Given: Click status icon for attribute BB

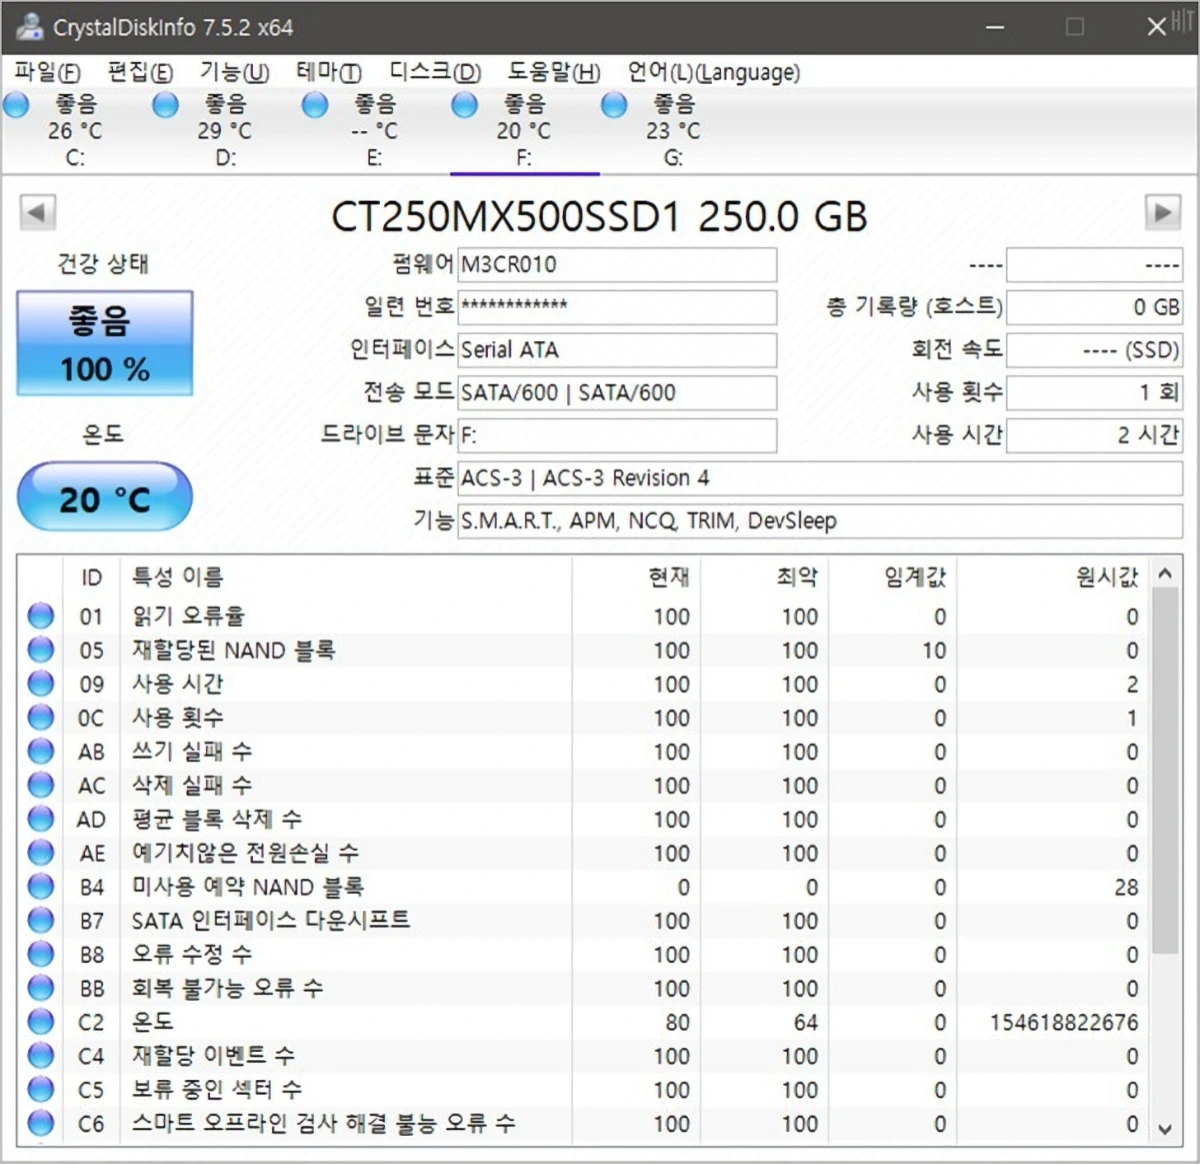Looking at the screenshot, I should (x=41, y=988).
